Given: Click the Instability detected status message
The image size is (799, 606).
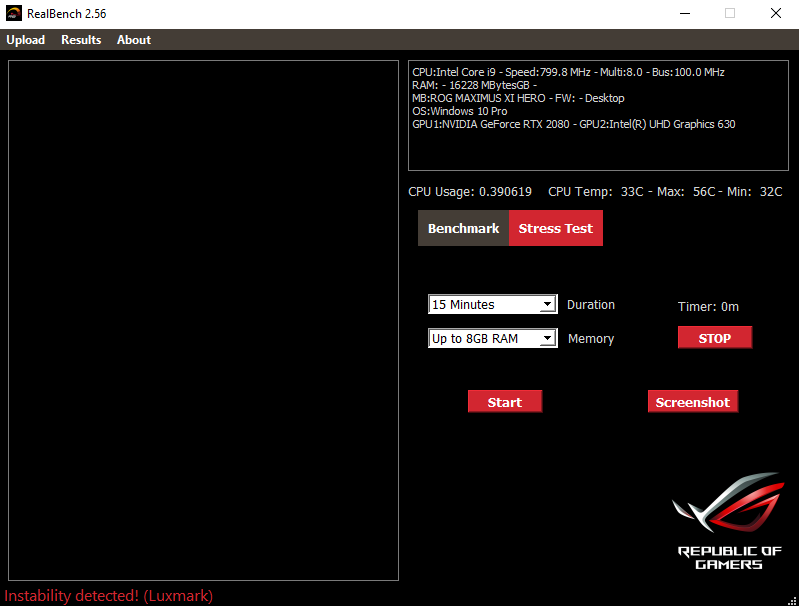Looking at the screenshot, I should point(109,596).
